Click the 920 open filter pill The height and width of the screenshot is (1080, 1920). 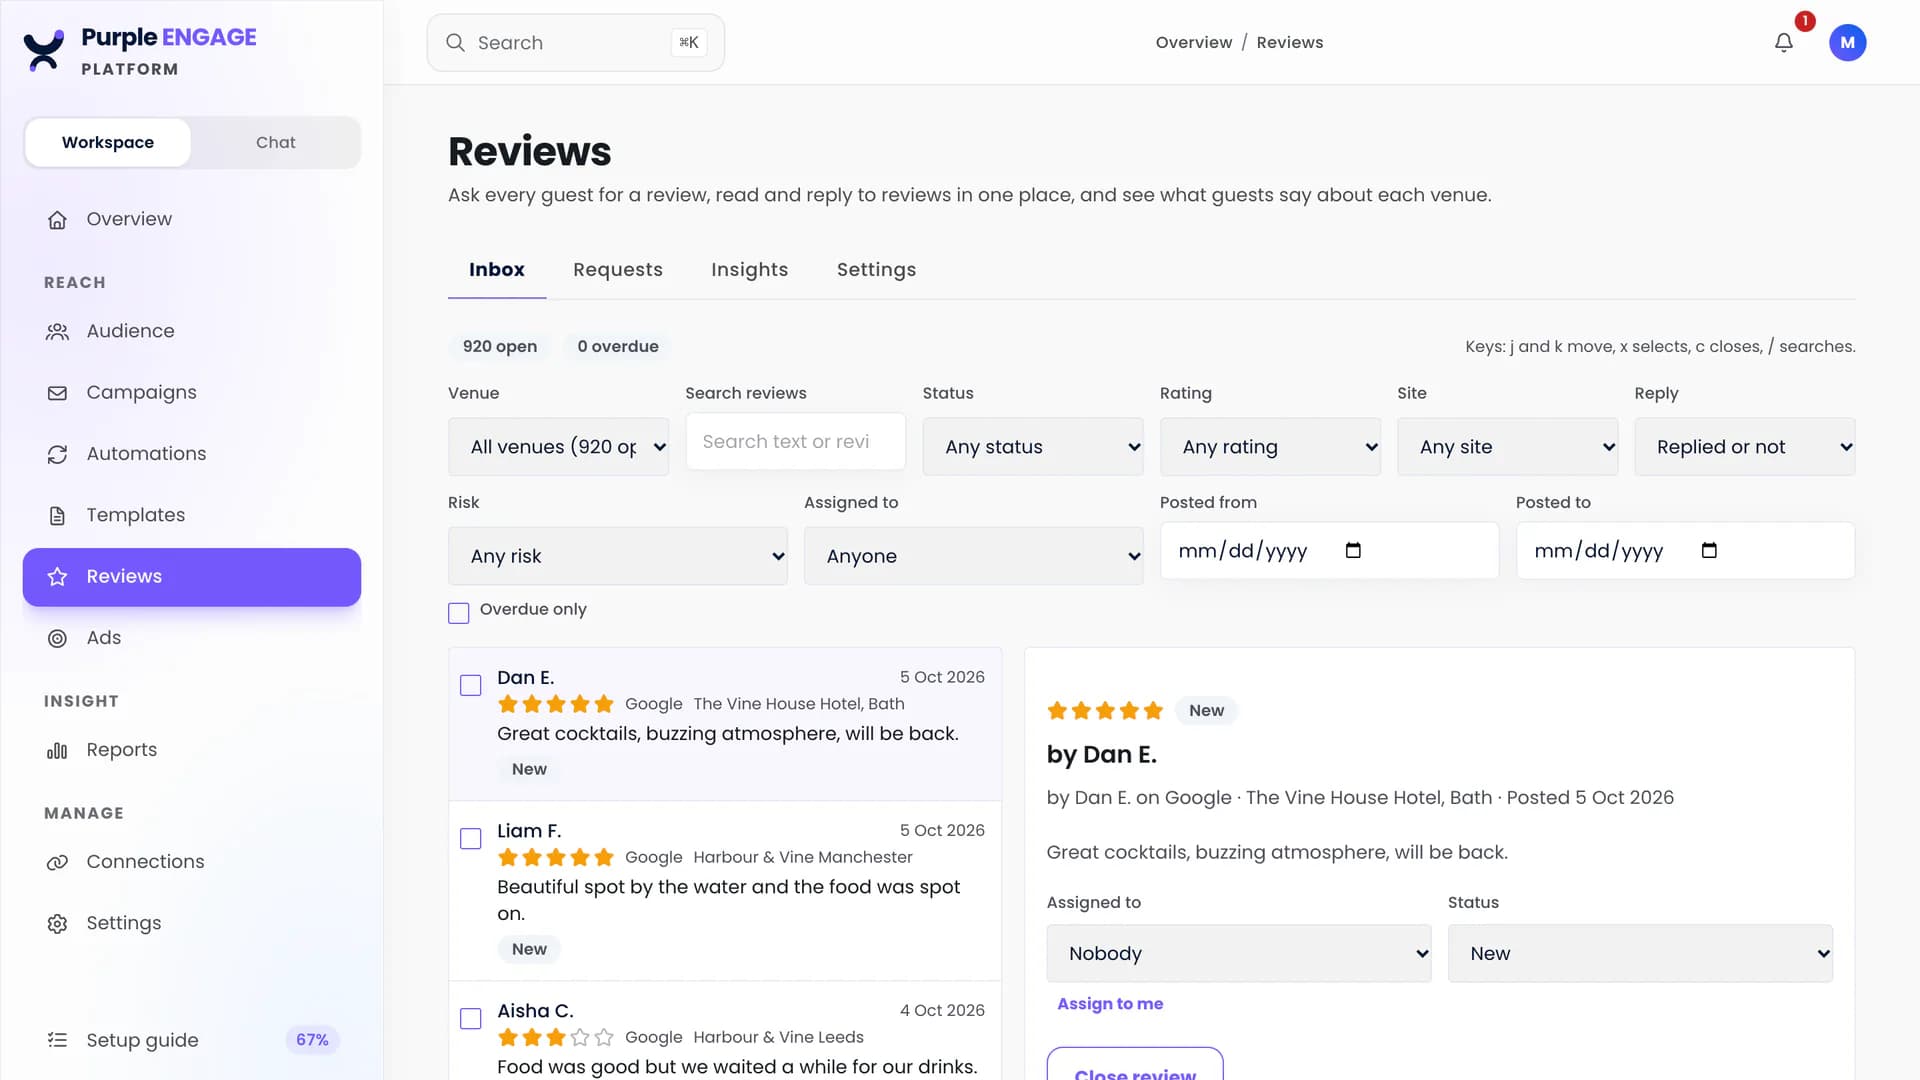[500, 346]
